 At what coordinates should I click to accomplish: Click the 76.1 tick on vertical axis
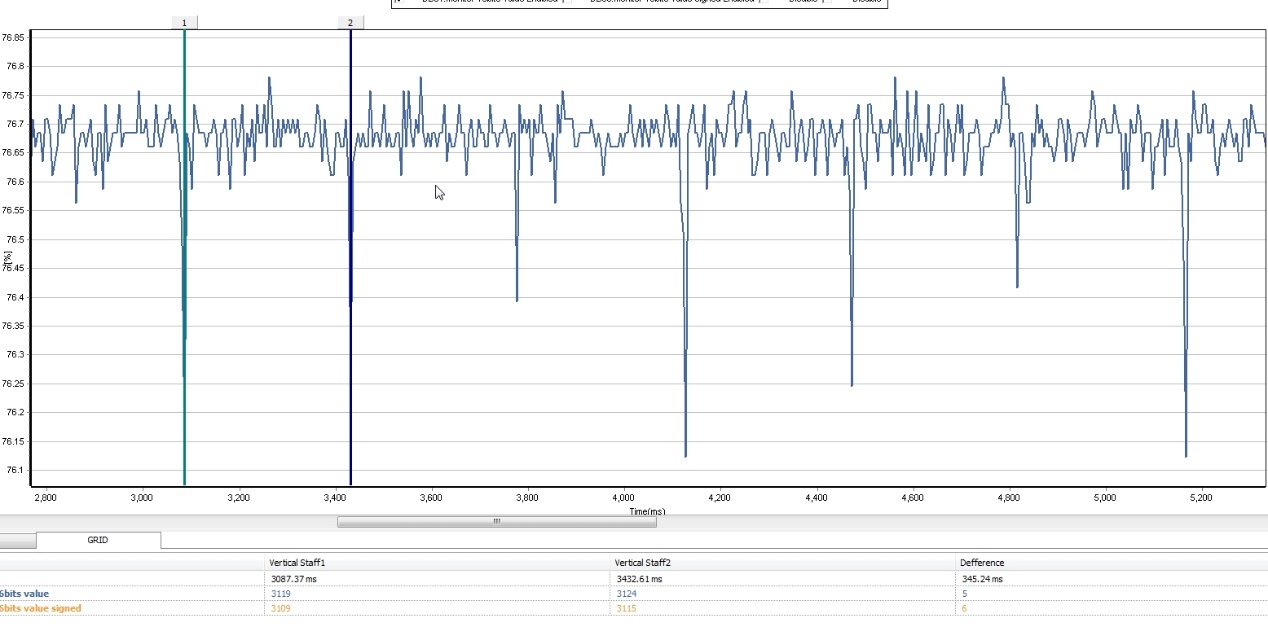click(16, 470)
